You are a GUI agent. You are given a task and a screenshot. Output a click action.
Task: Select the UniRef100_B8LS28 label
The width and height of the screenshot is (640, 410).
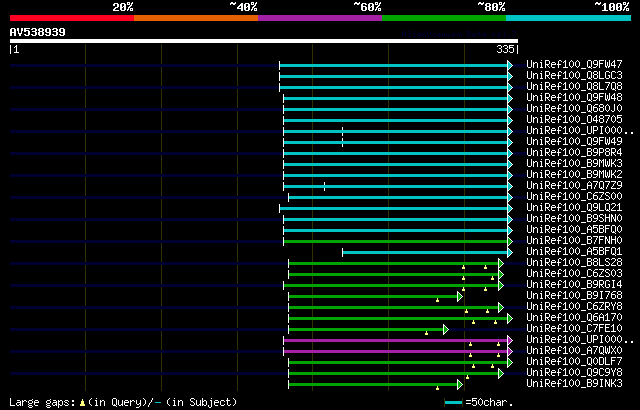[574, 263]
